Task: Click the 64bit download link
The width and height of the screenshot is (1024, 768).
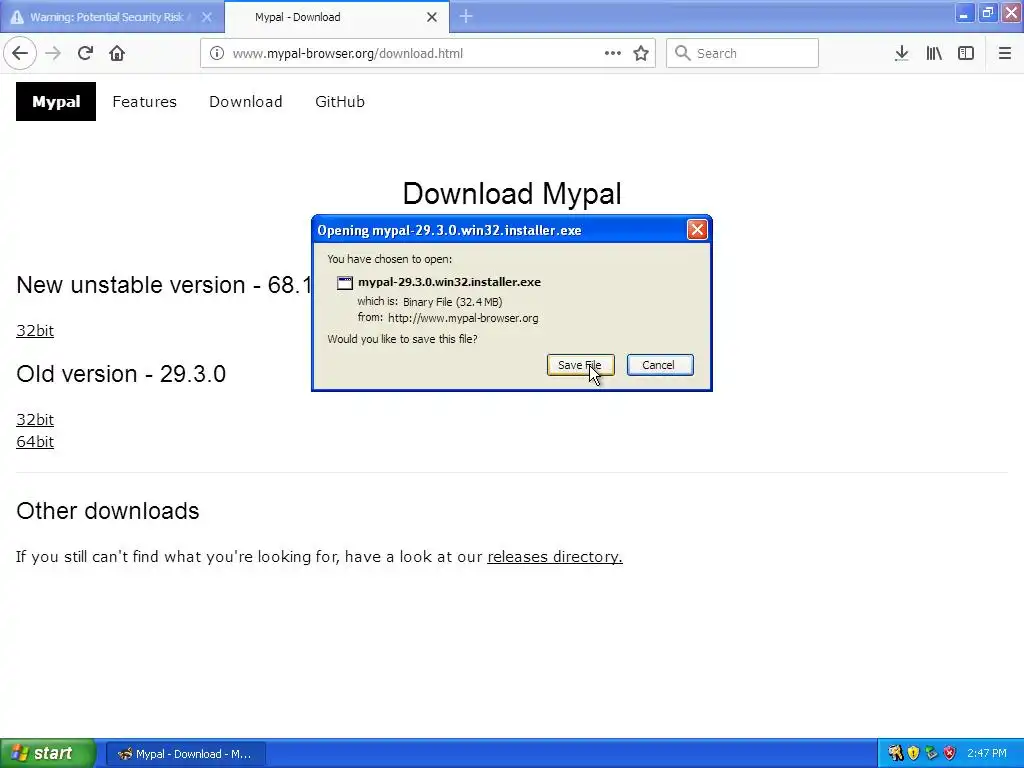Action: pos(35,441)
